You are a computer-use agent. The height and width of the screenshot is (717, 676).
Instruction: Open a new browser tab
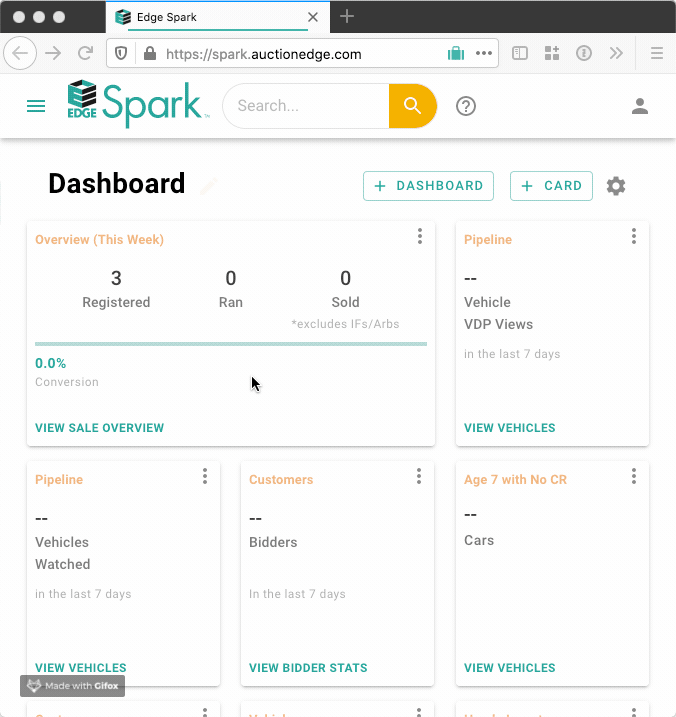[347, 17]
